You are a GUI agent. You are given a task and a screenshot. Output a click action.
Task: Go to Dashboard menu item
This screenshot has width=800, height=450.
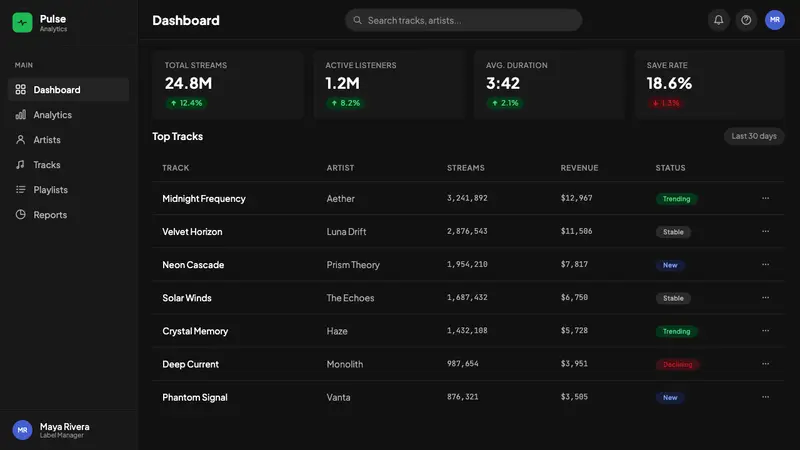(x=68, y=90)
